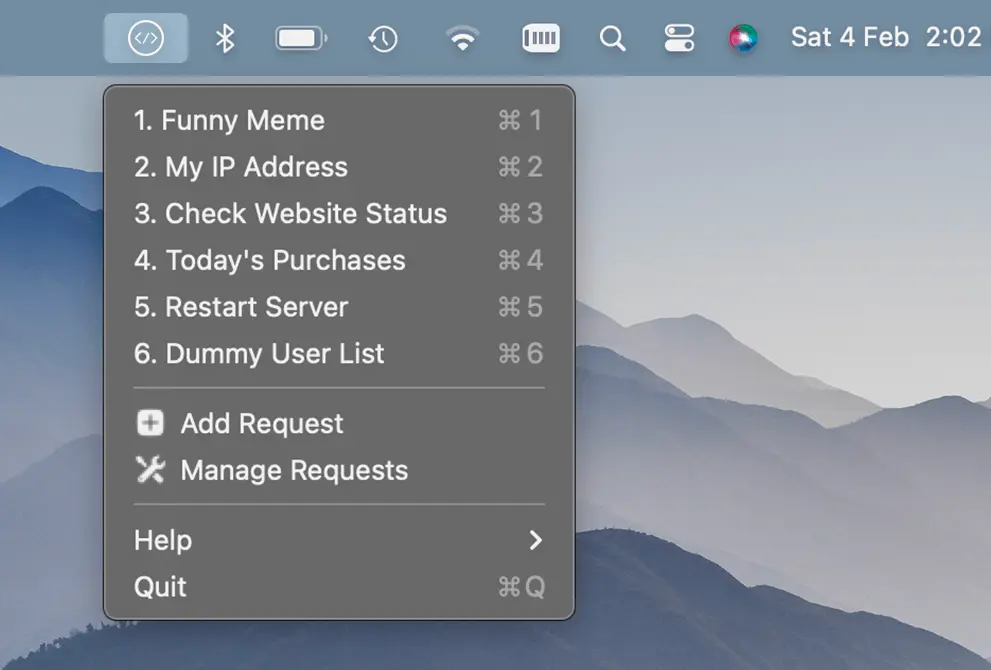Click the date and time in the menu bar
This screenshot has height=670, width=991.
[x=884, y=37]
